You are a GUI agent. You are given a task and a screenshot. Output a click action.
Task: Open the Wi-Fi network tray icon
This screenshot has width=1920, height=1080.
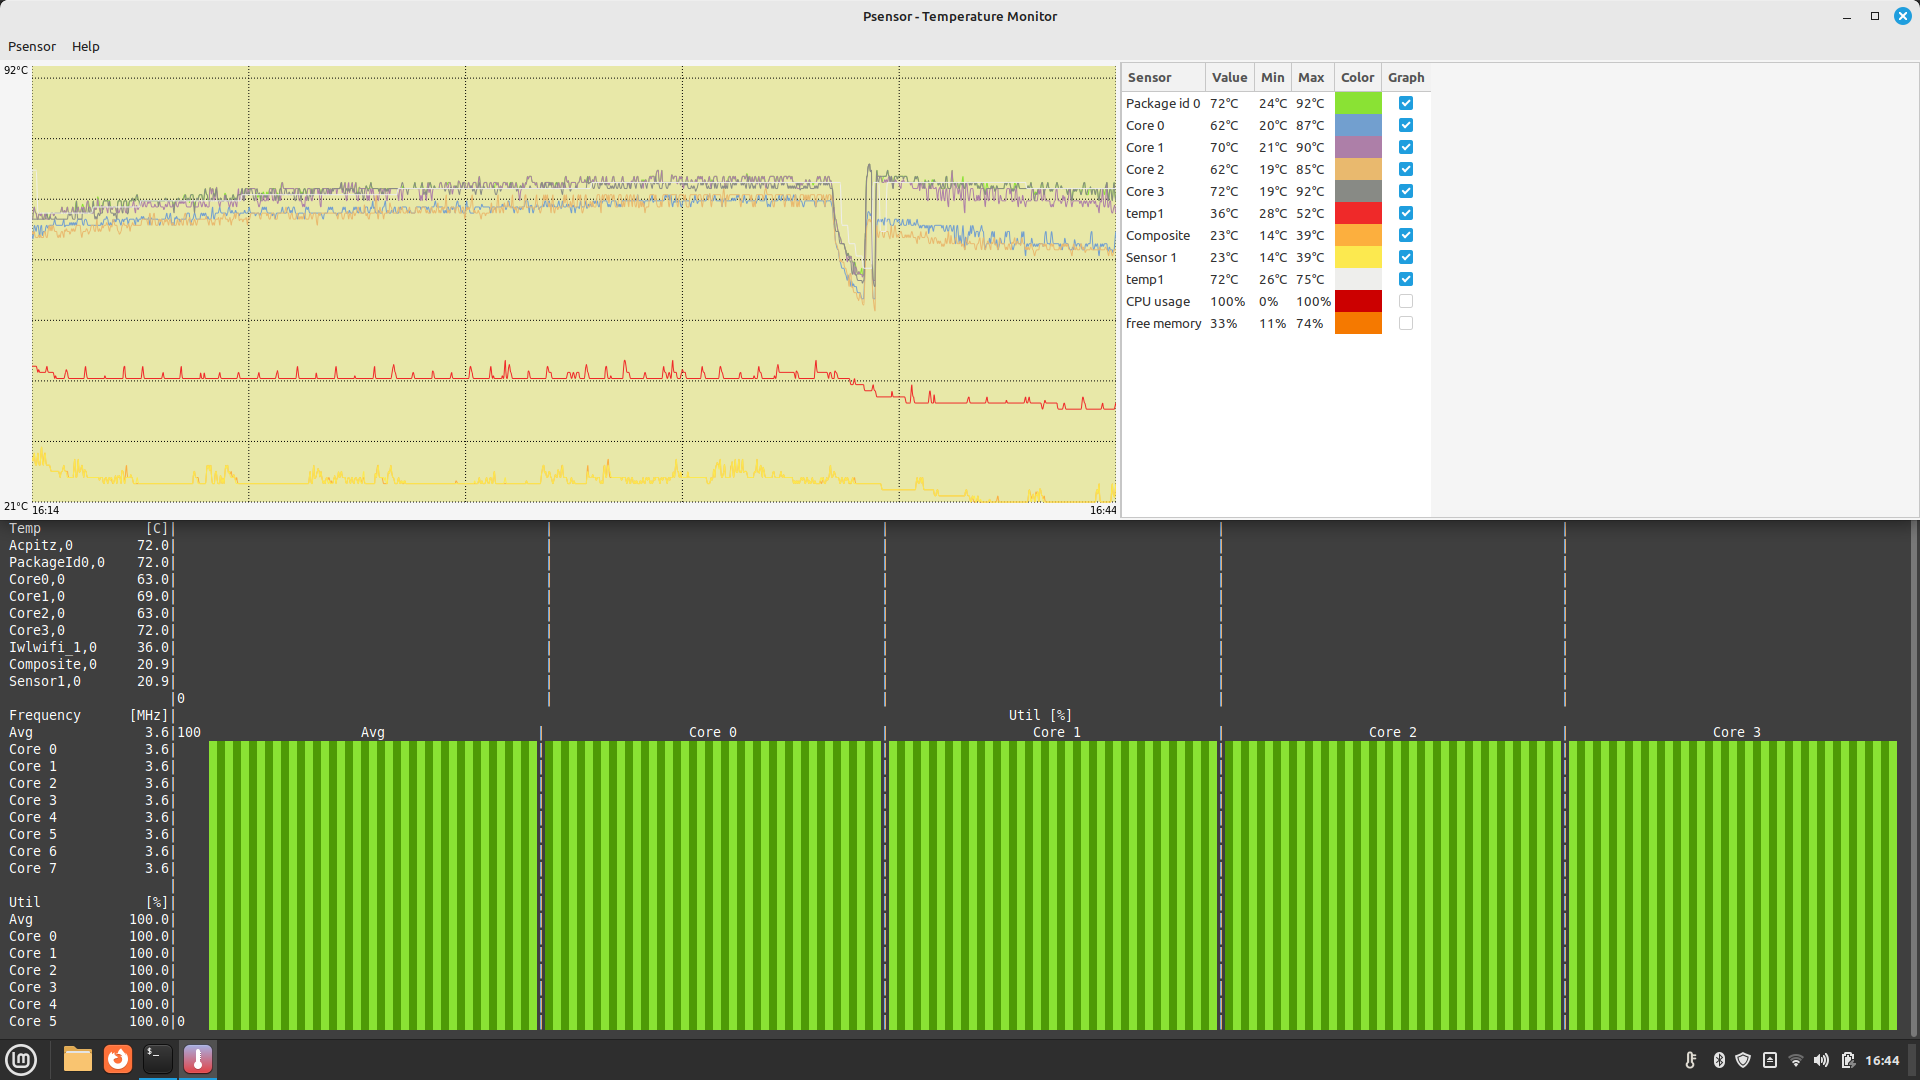click(x=1795, y=1060)
